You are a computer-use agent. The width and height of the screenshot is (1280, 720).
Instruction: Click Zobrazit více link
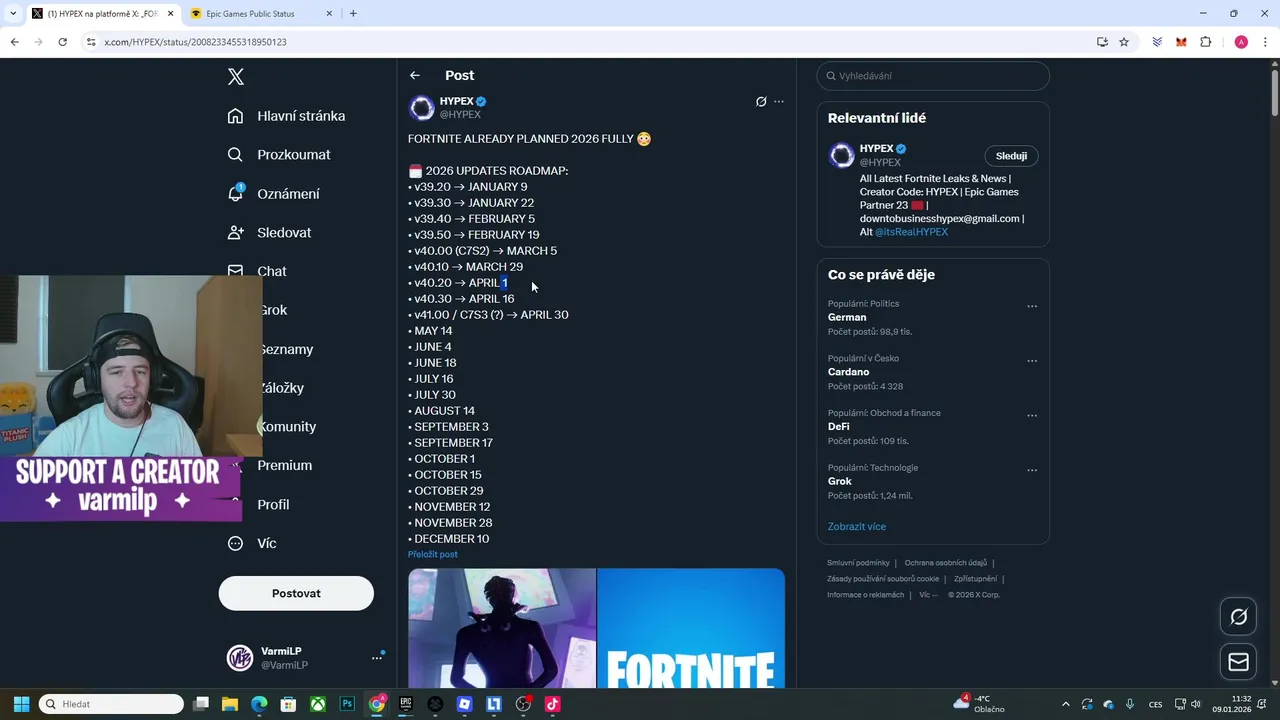(x=857, y=527)
